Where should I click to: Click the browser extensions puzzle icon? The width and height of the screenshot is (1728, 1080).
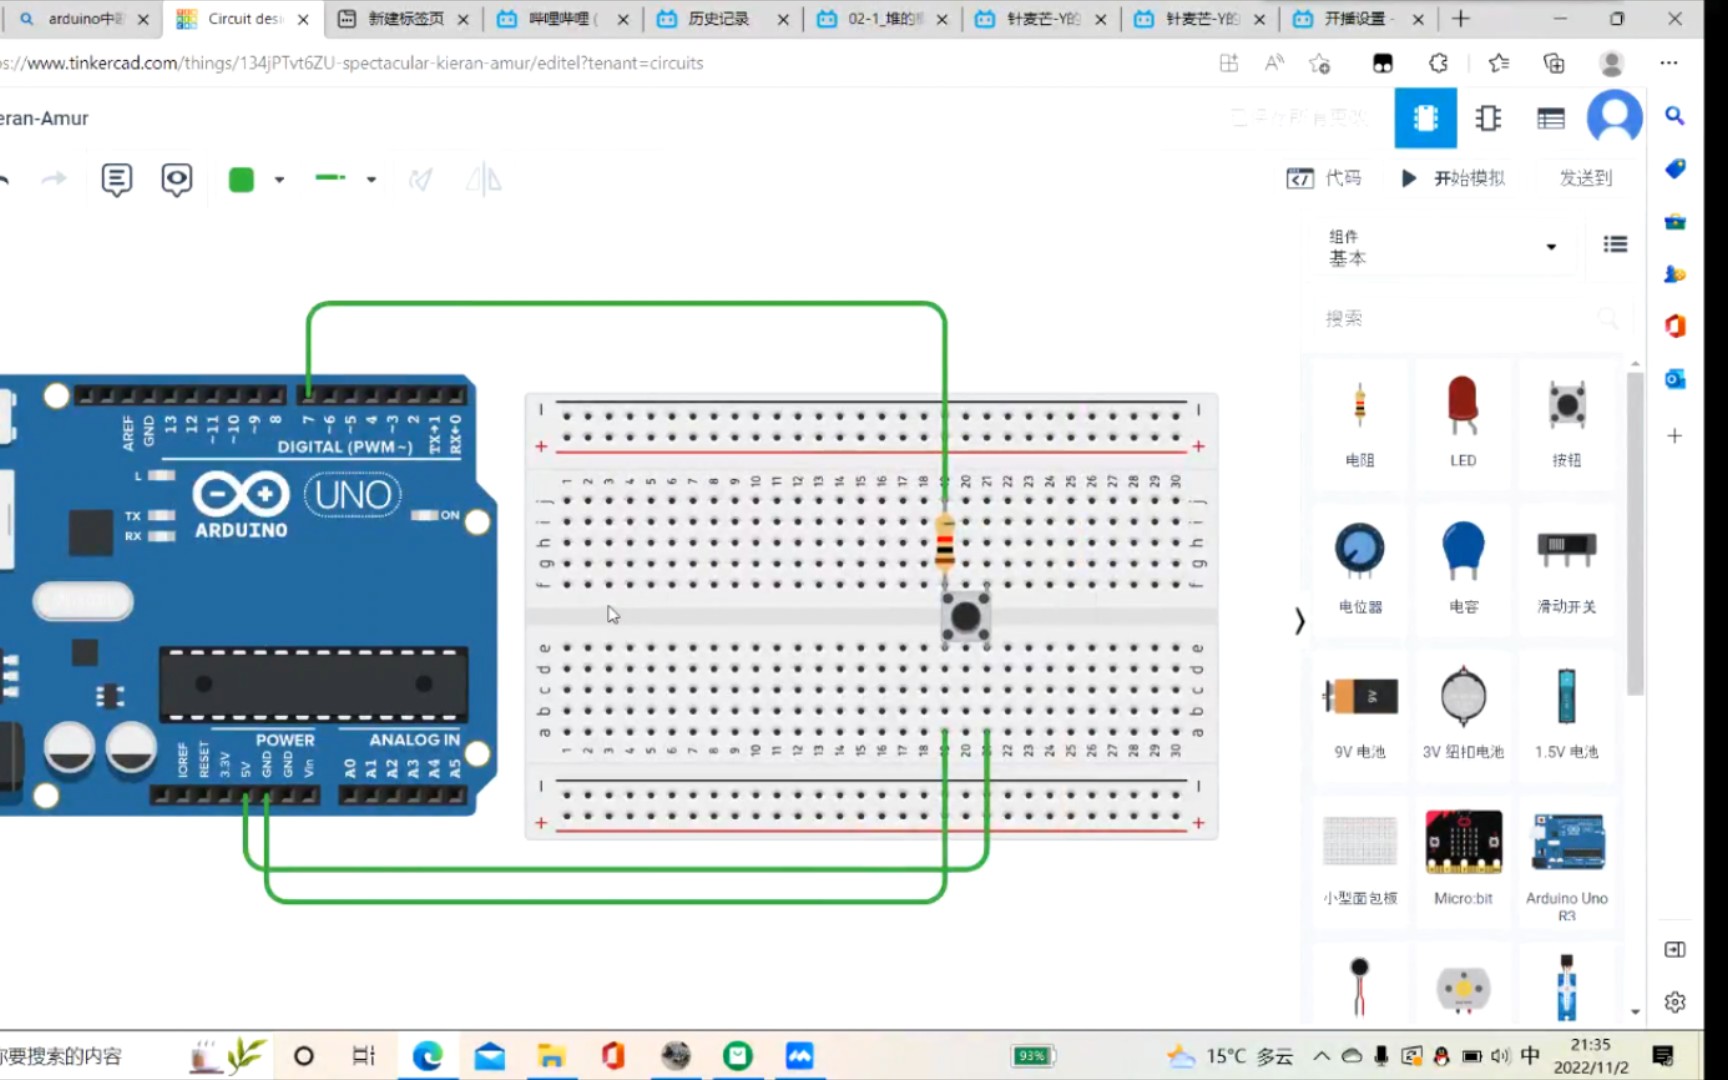click(1438, 63)
